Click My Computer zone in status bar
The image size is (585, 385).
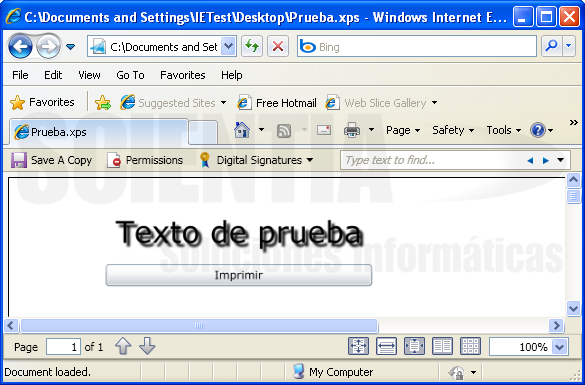[x=333, y=372]
